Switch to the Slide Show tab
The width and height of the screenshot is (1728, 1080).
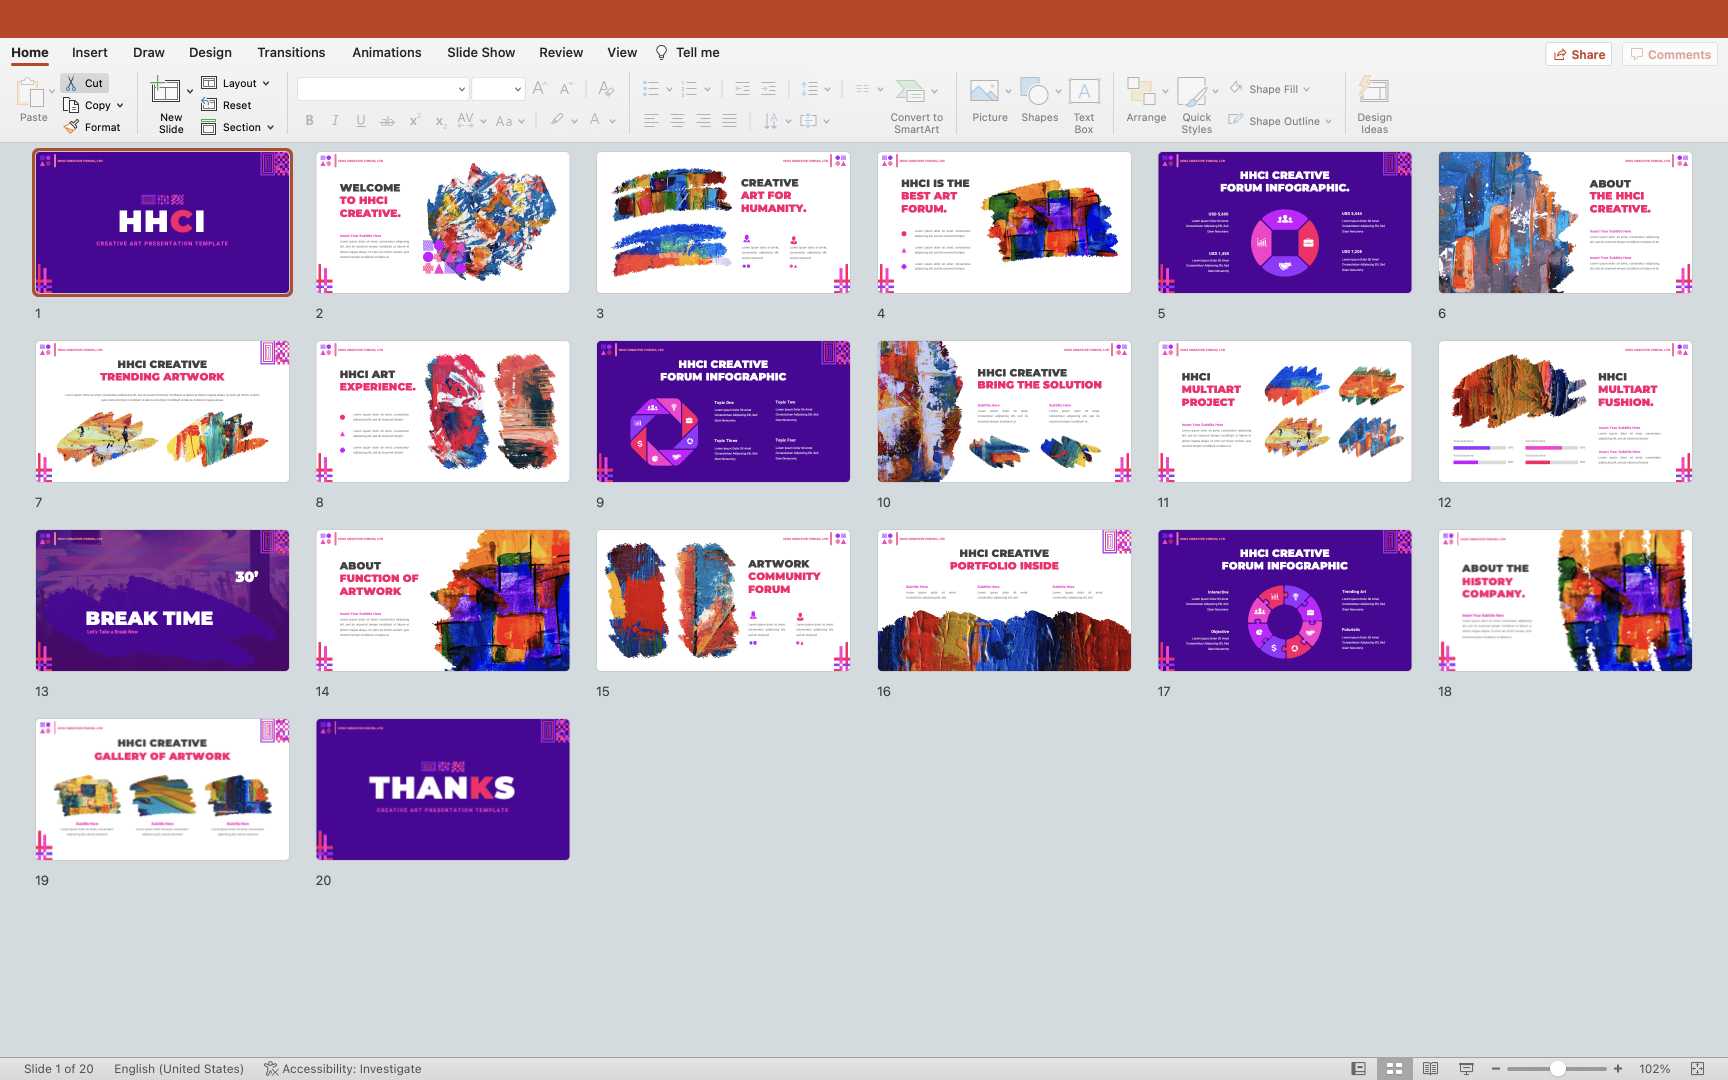pyautogui.click(x=481, y=52)
